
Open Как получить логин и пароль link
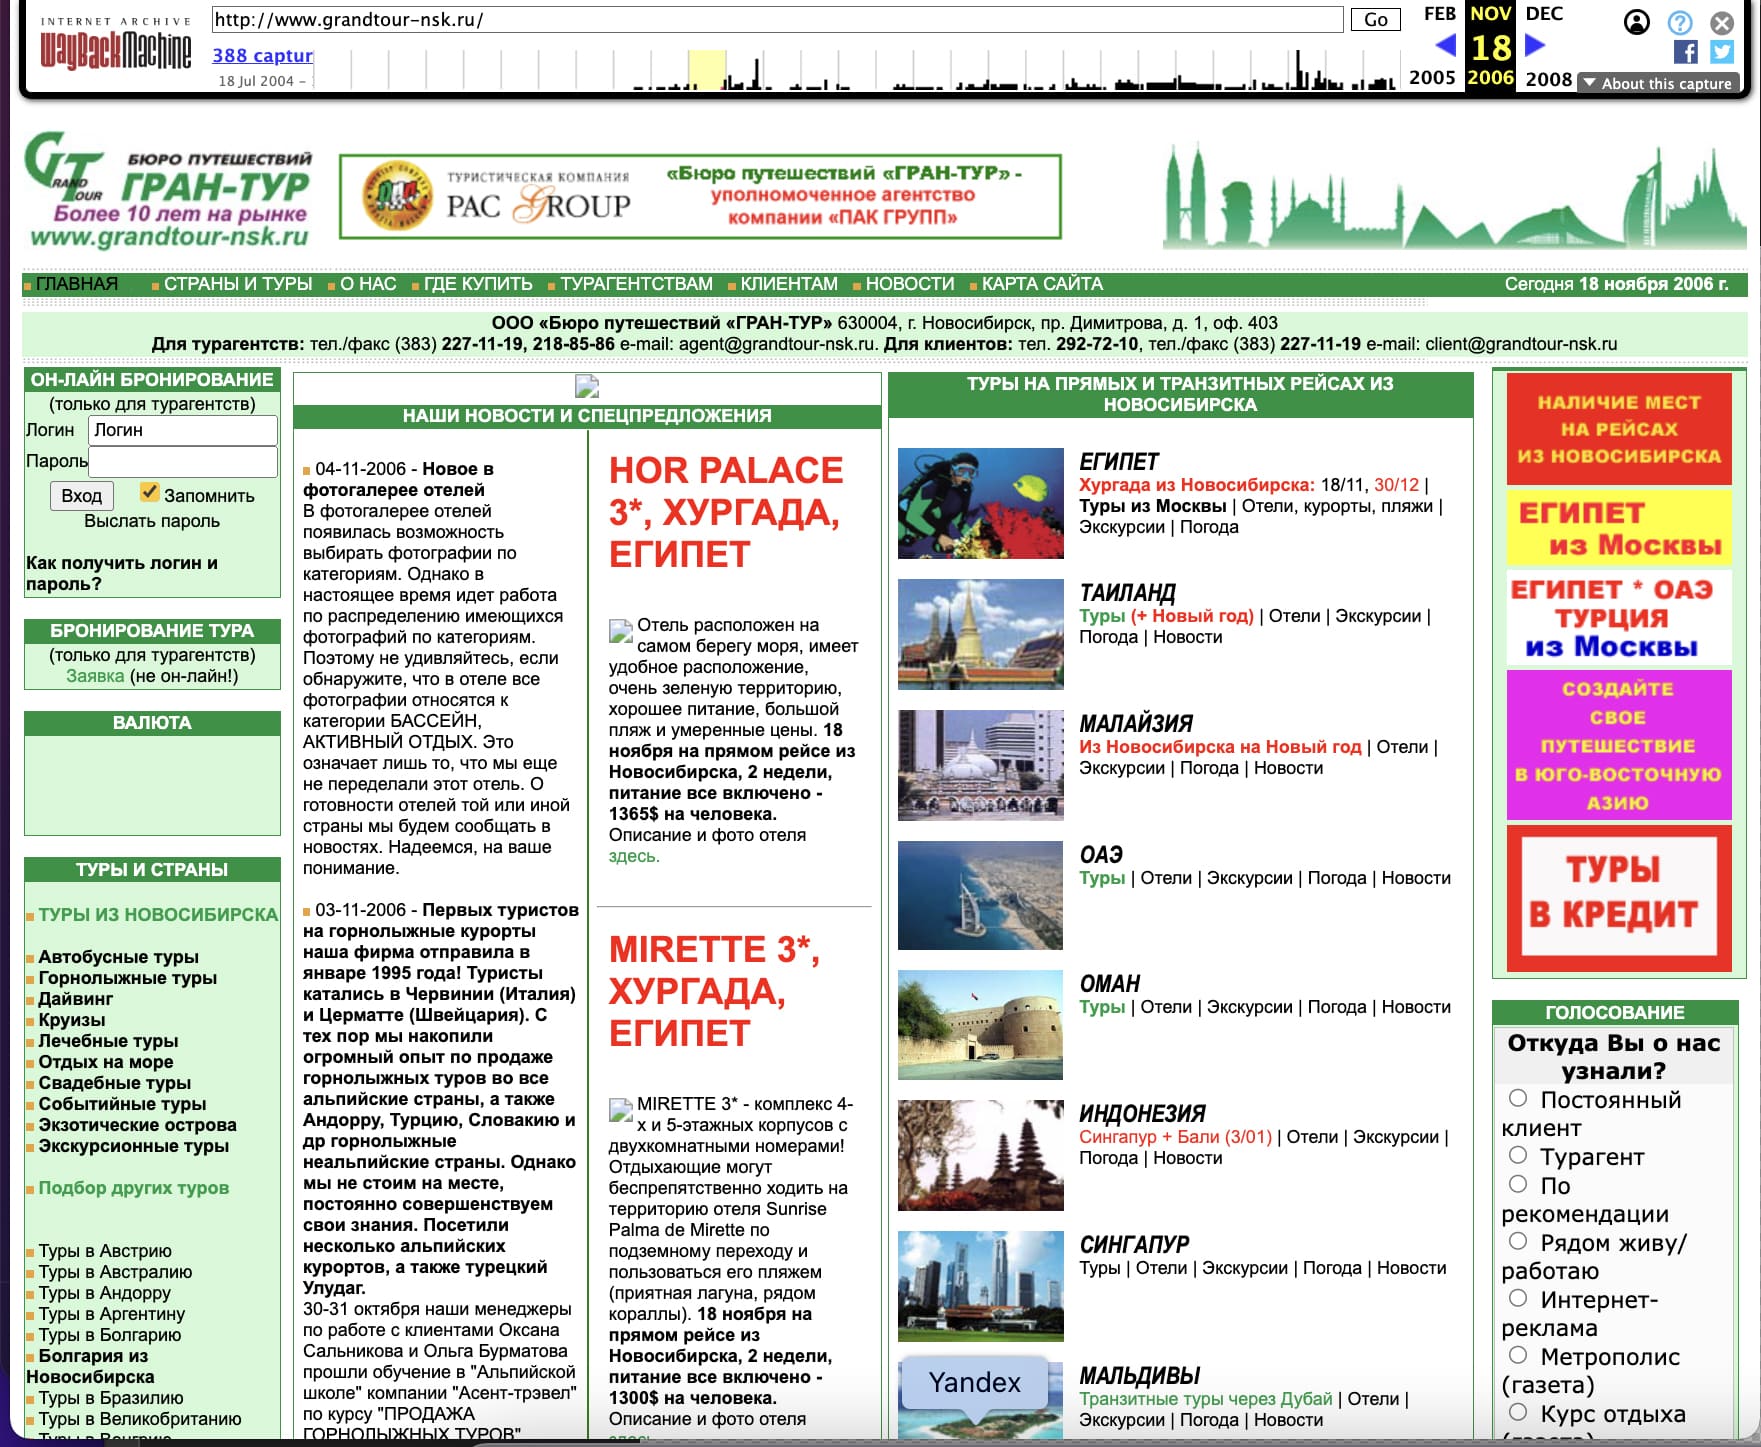click(x=122, y=573)
